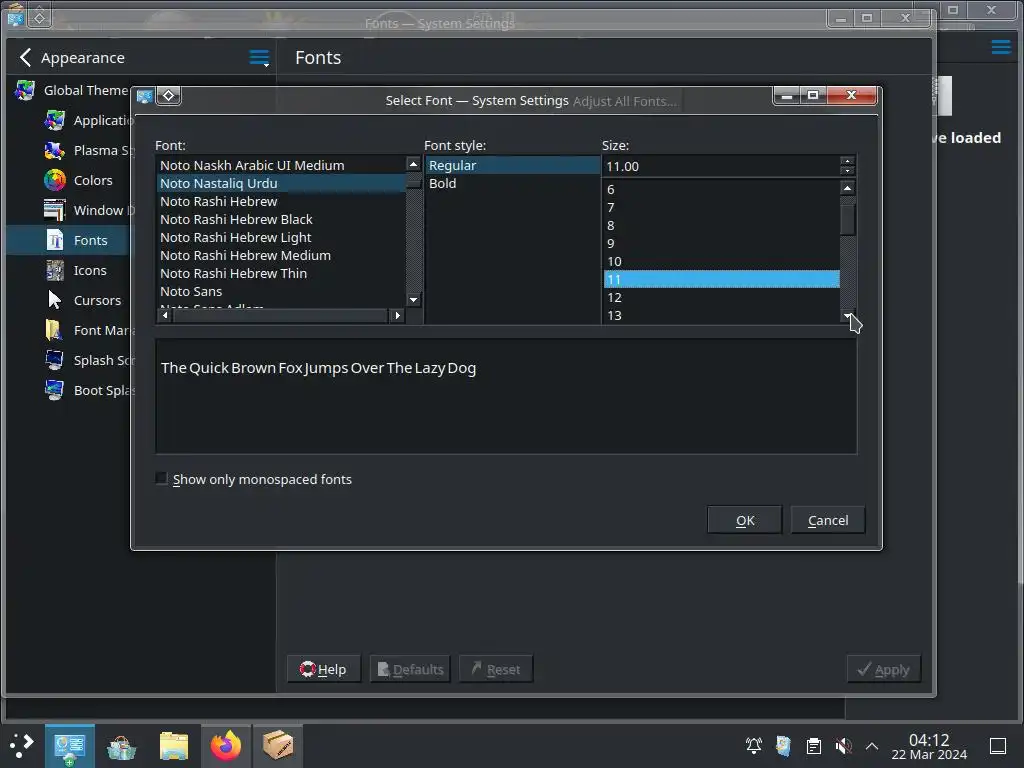The width and height of the screenshot is (1024, 768).
Task: Open Plasma Style icon in sidebar
Action: click(x=55, y=150)
